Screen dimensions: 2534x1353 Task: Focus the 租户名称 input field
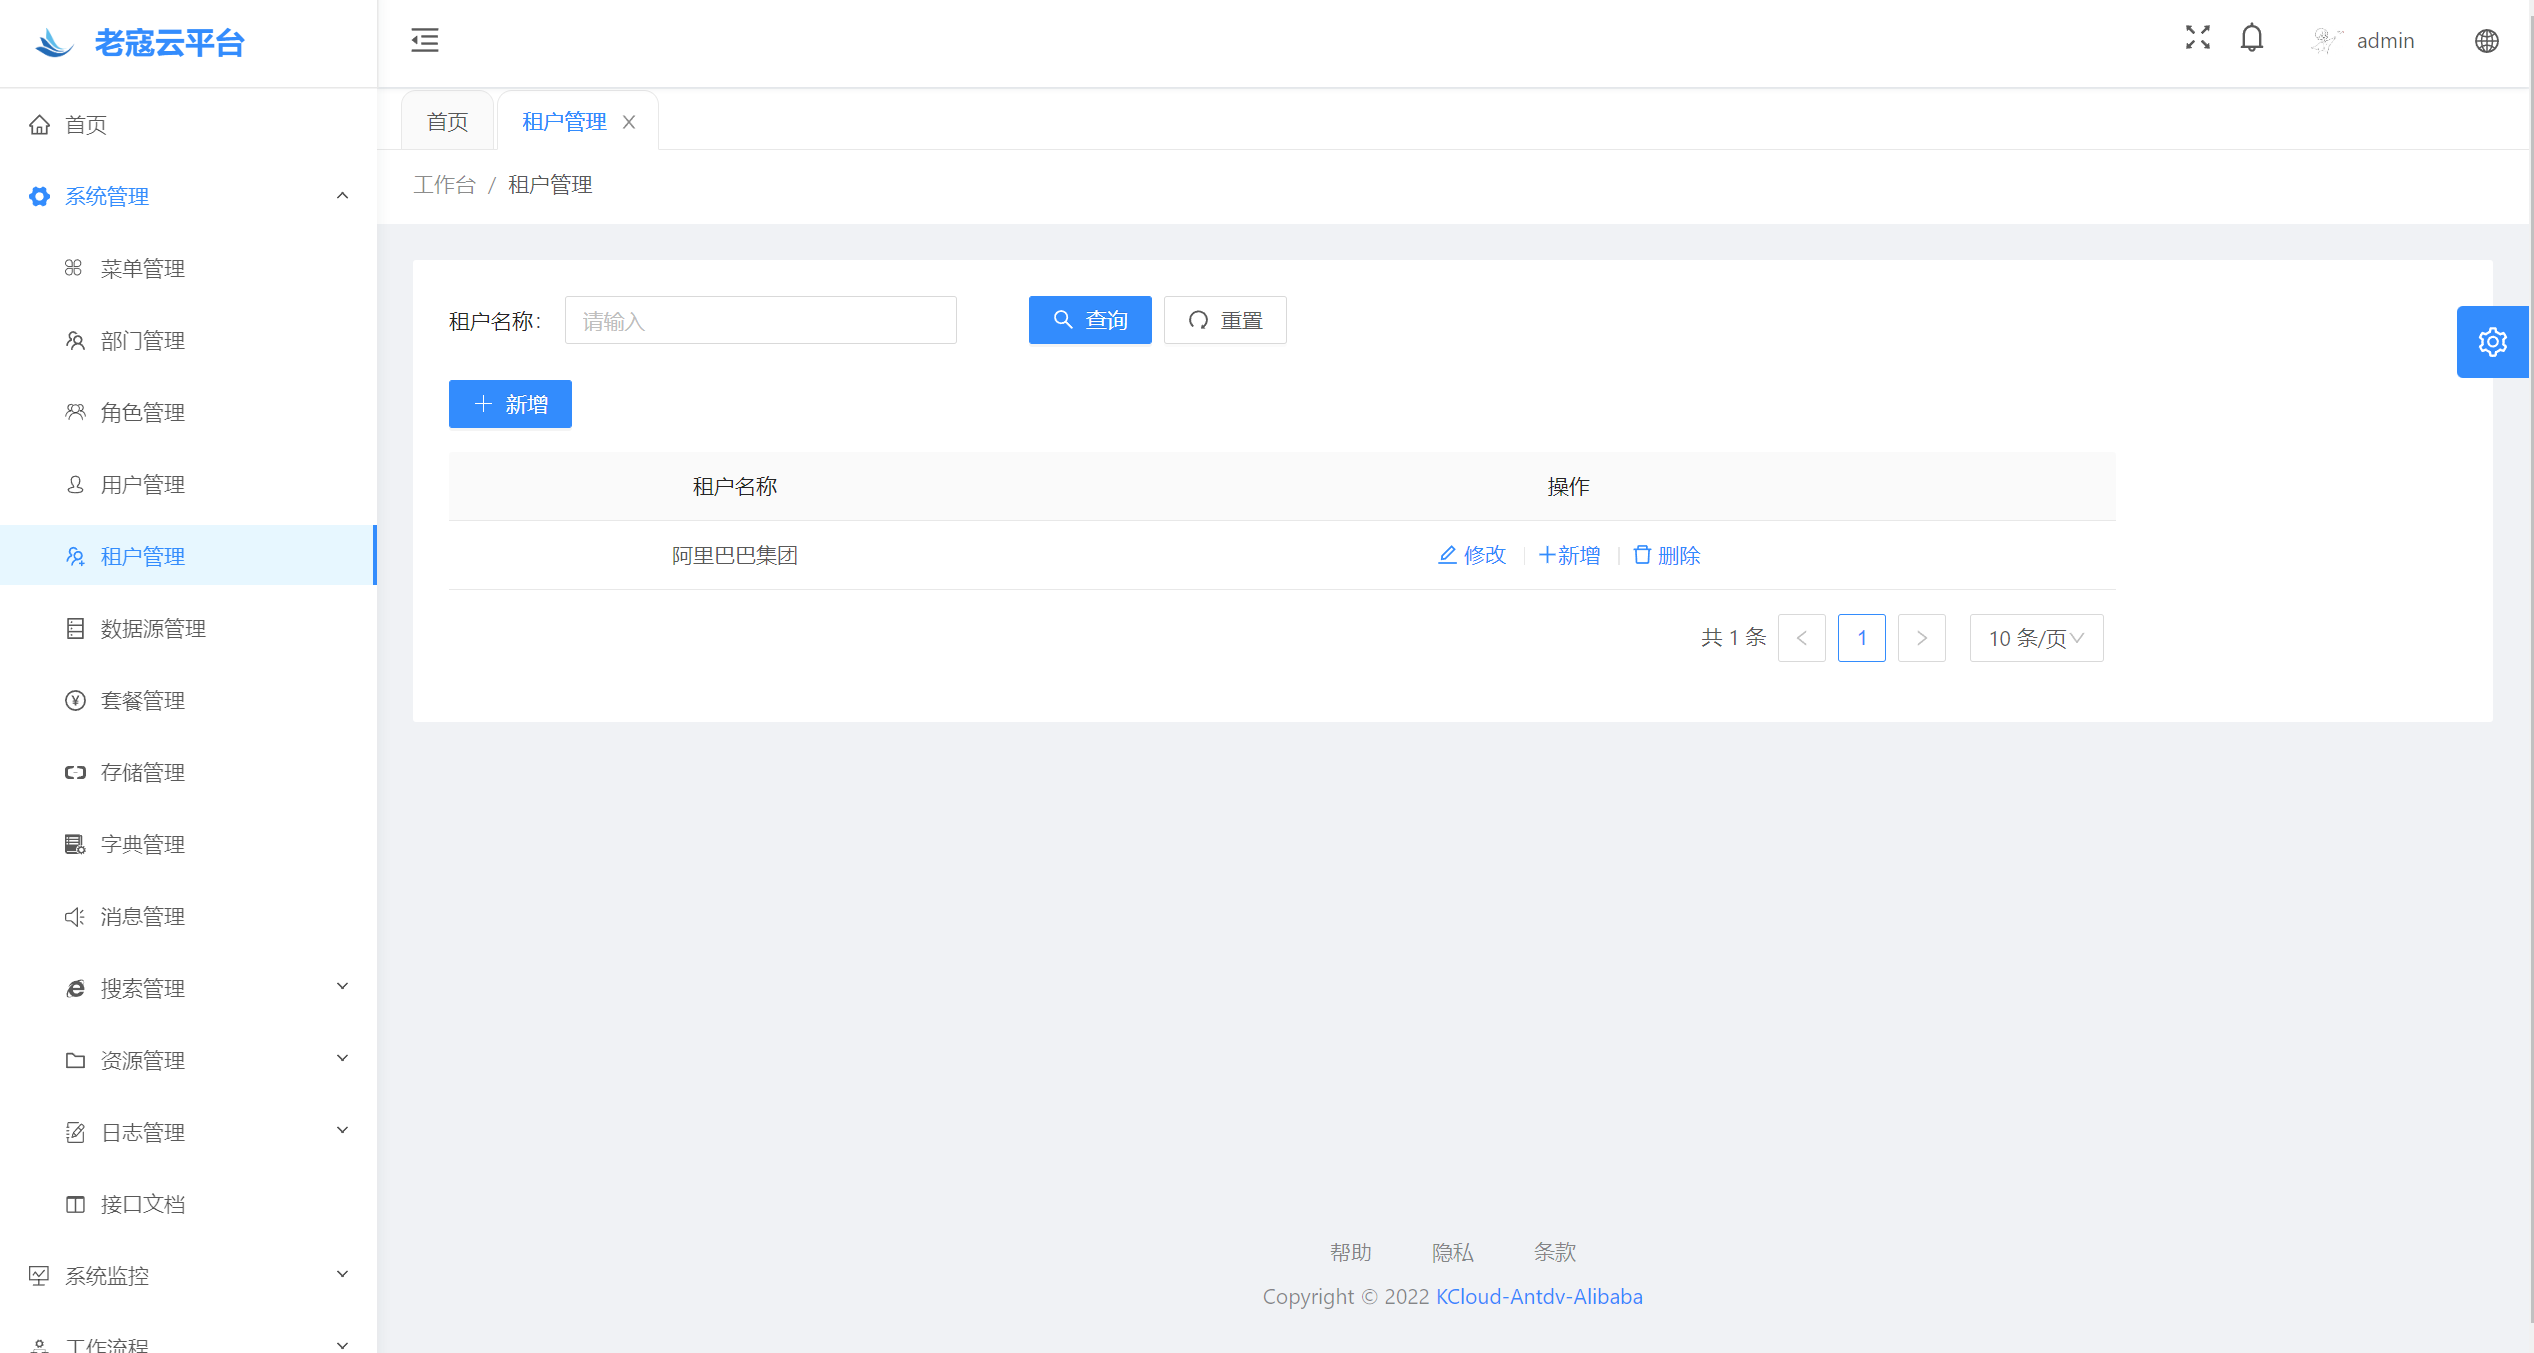point(760,320)
